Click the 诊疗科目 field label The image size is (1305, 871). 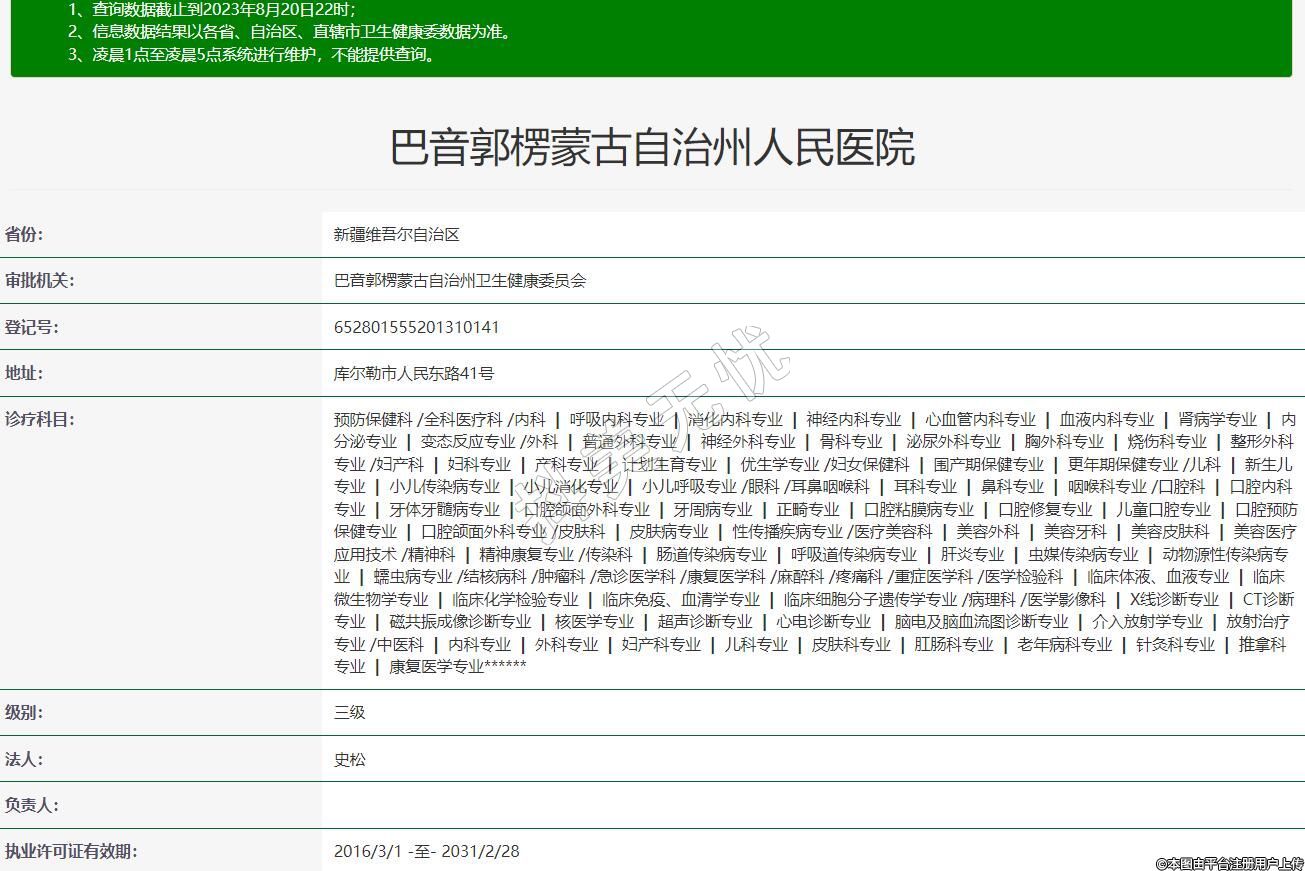click(x=39, y=419)
